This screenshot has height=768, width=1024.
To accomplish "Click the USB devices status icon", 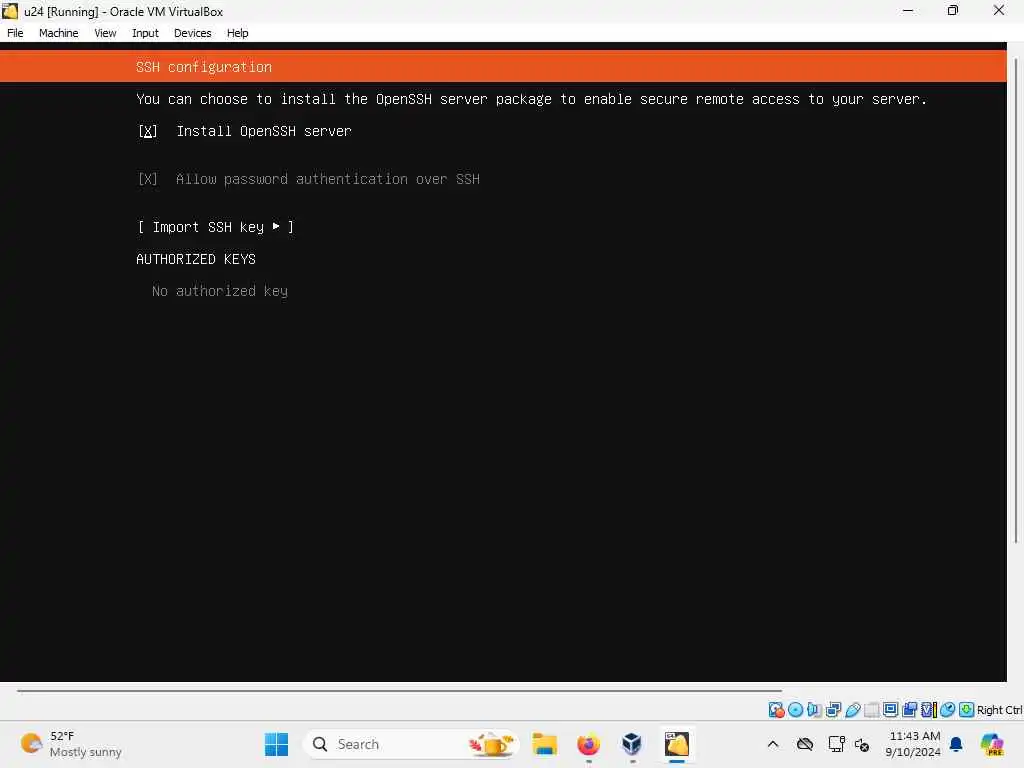I will (852, 710).
